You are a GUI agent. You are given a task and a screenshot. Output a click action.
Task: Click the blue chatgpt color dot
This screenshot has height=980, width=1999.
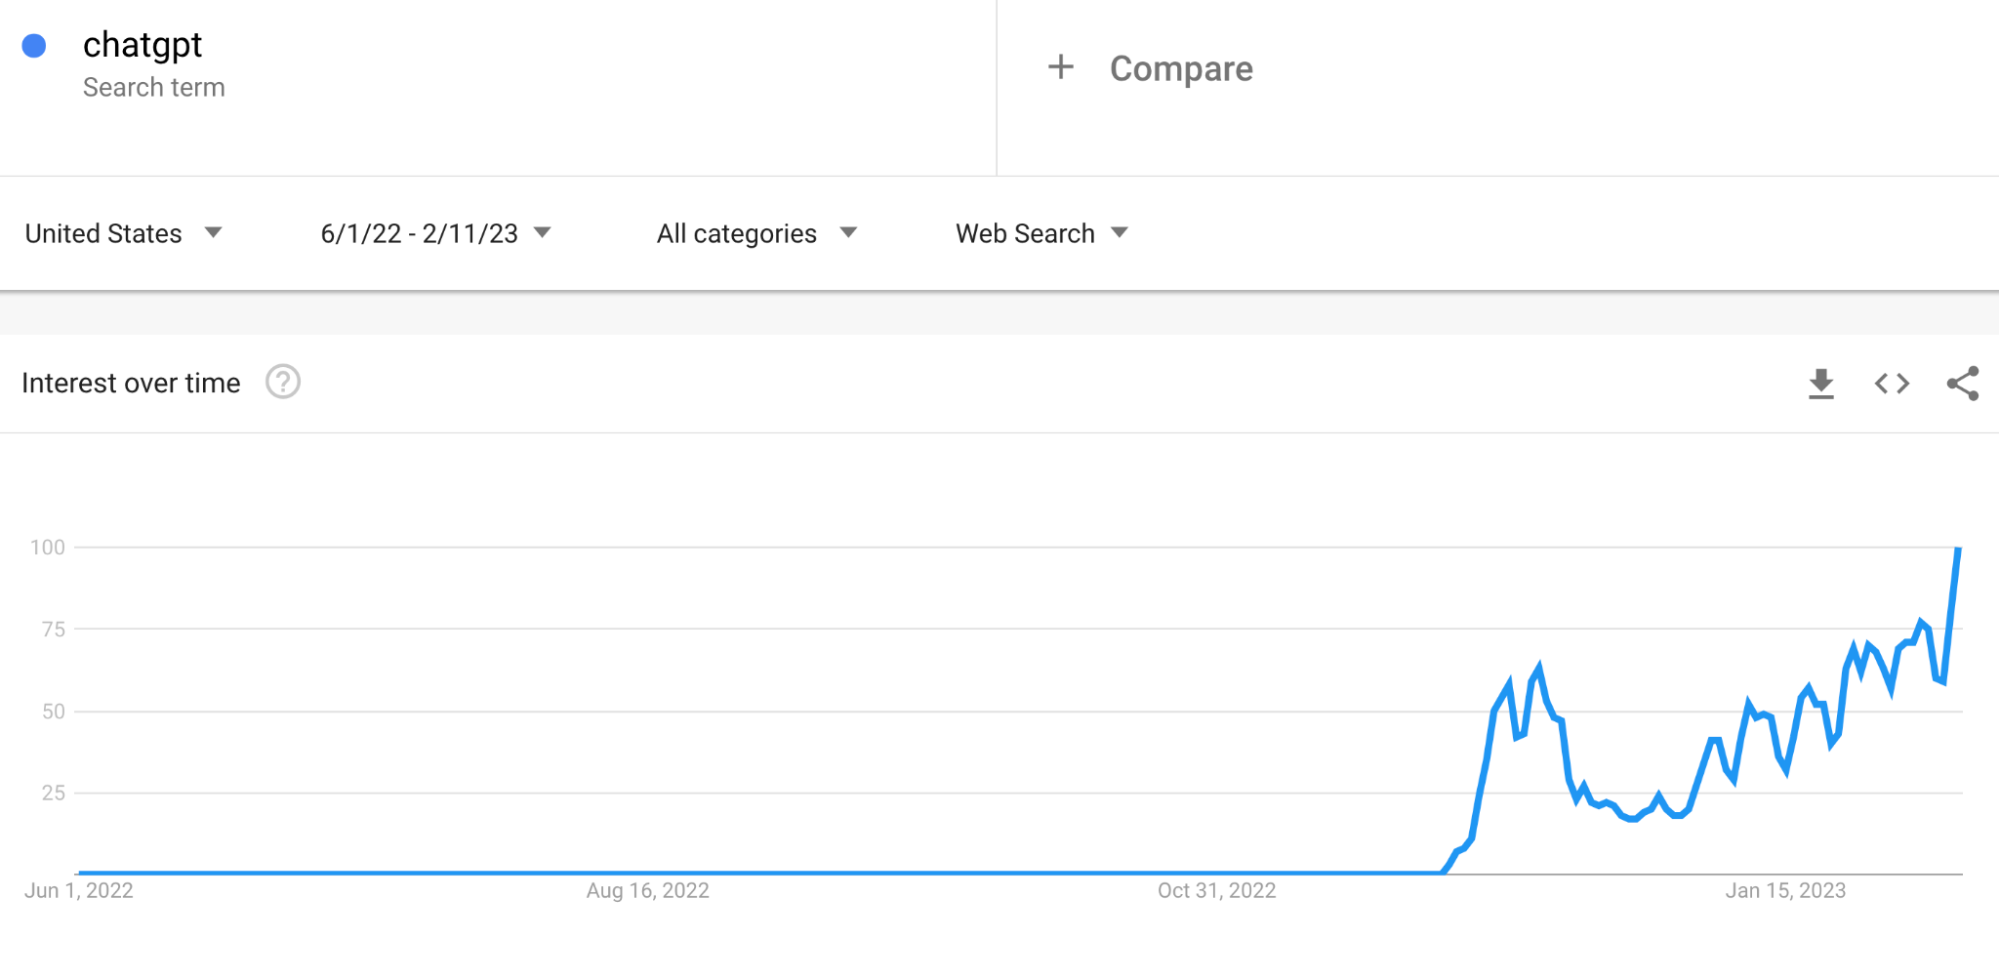(34, 46)
